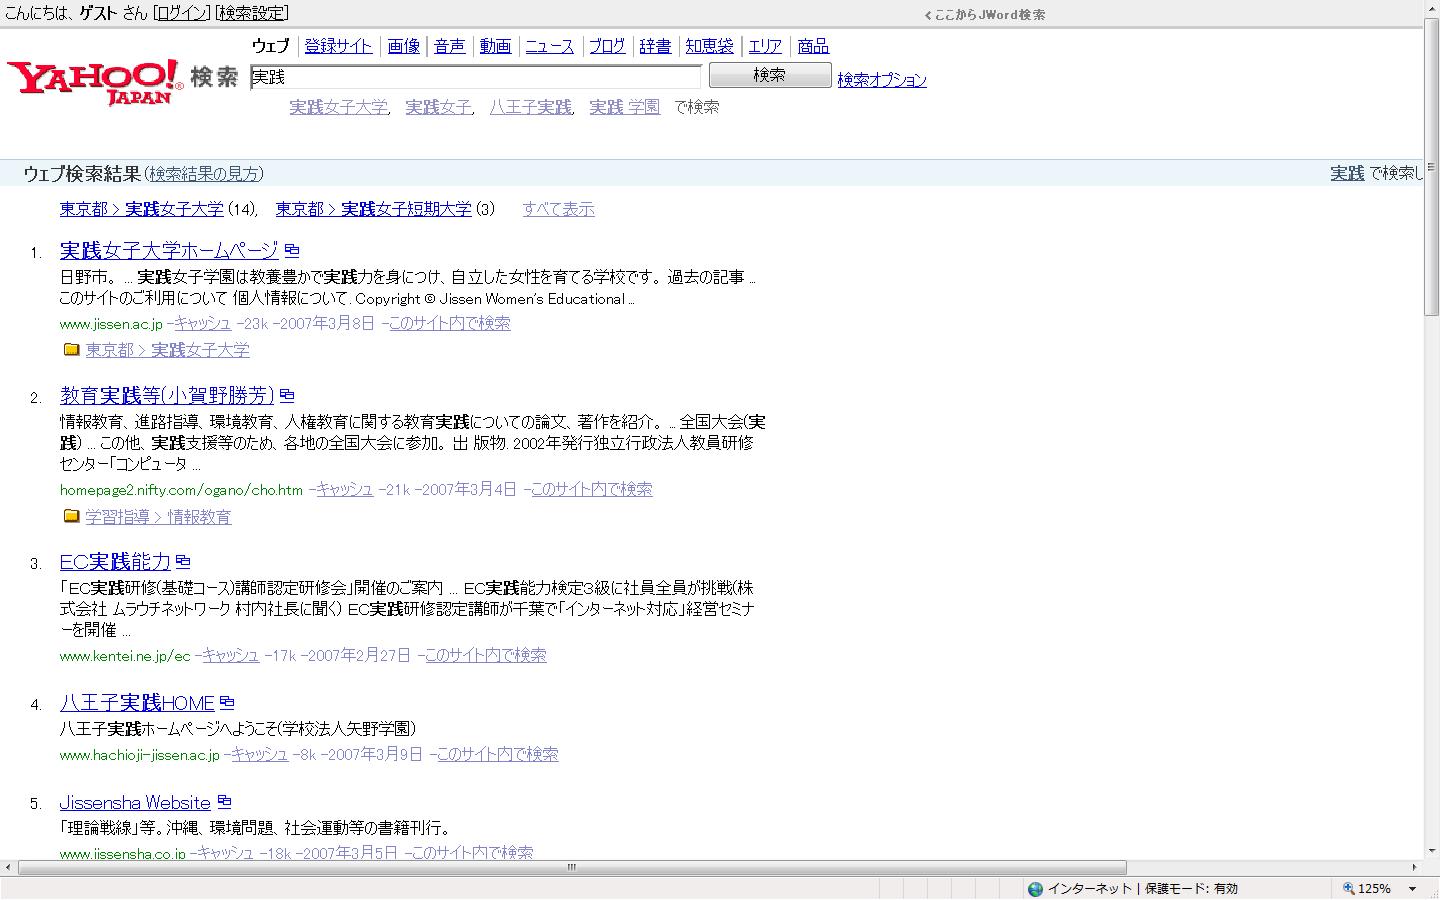This screenshot has width=1440, height=900.
Task: Switch to 画像 search tab
Action: (x=404, y=46)
